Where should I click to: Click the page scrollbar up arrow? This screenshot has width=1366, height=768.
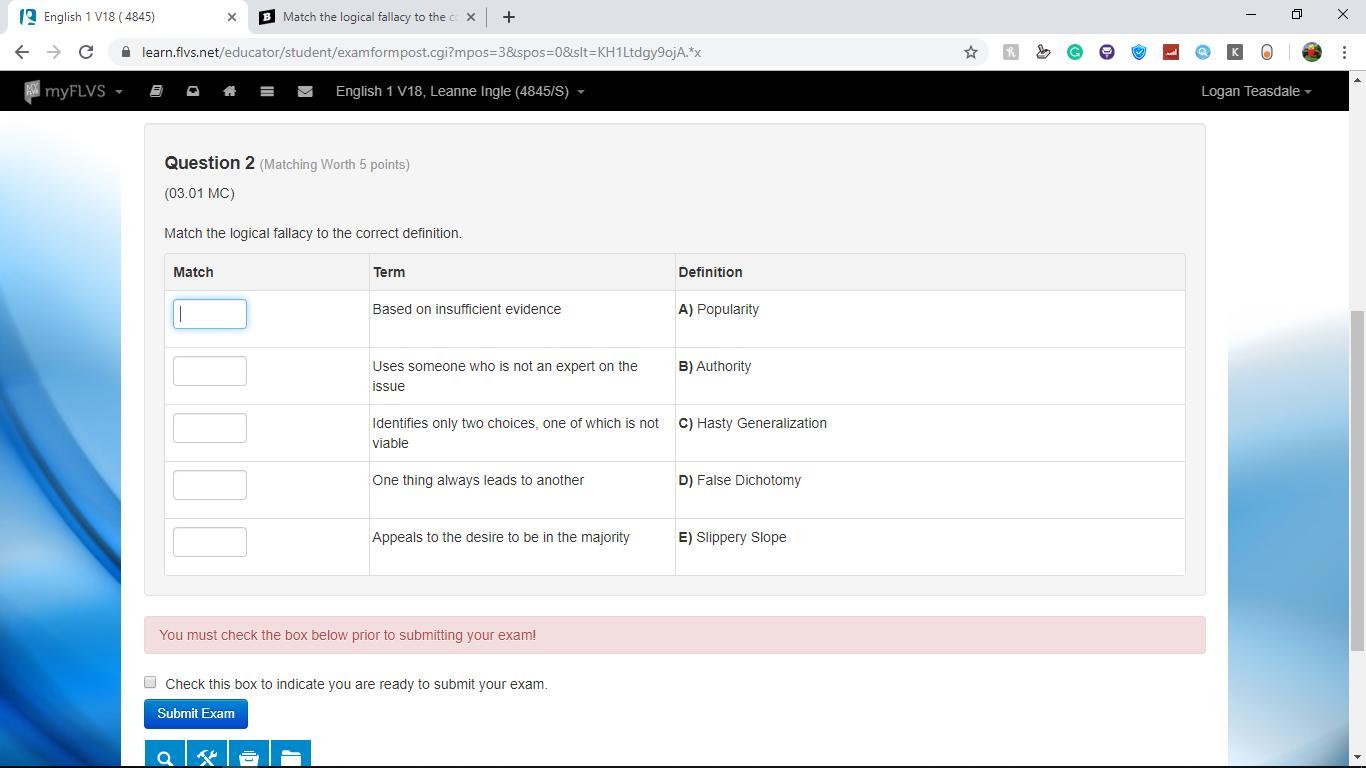click(x=1357, y=79)
